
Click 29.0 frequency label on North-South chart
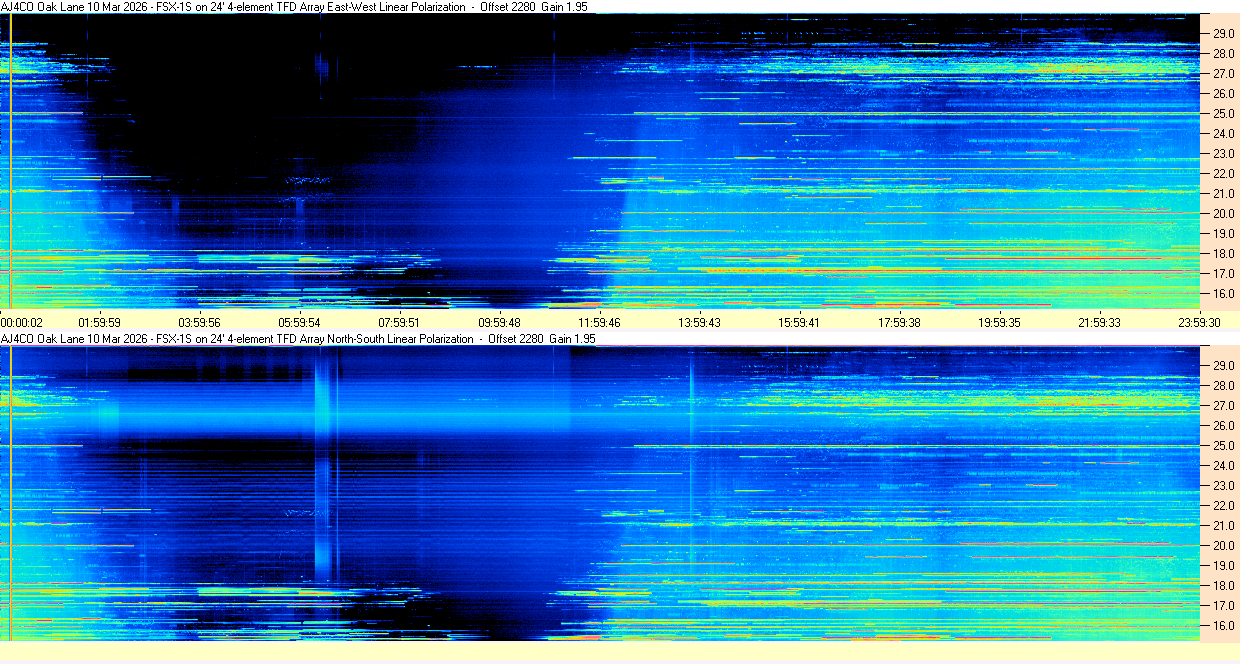tap(1224, 366)
